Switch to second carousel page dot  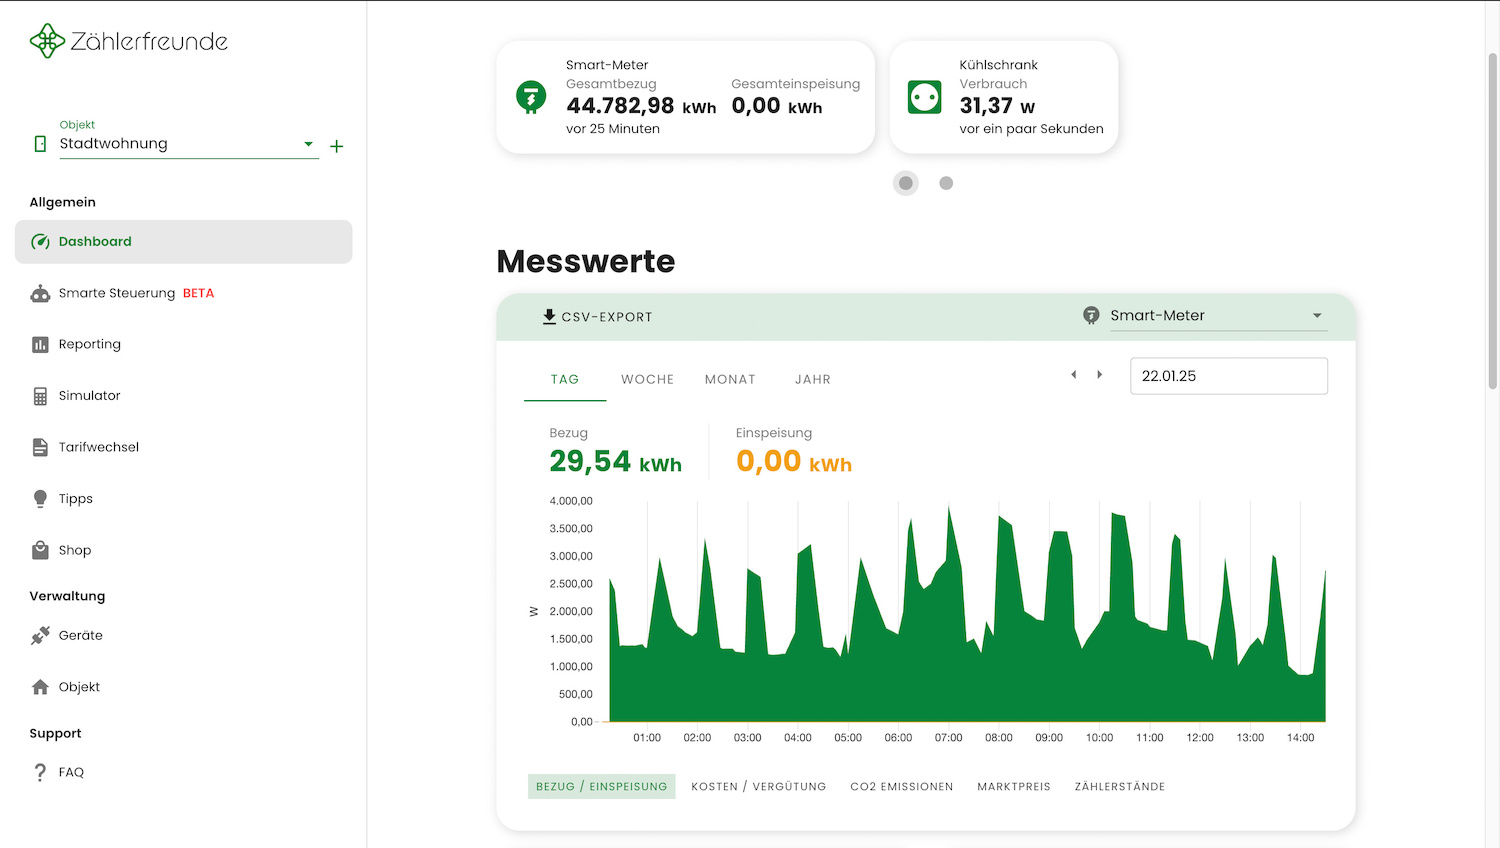coord(946,183)
